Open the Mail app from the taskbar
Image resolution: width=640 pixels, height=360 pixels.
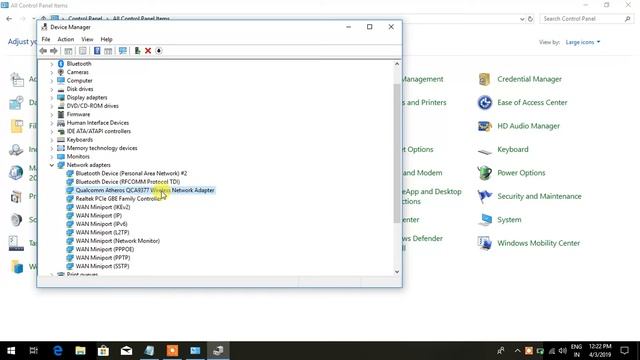pos(126,351)
